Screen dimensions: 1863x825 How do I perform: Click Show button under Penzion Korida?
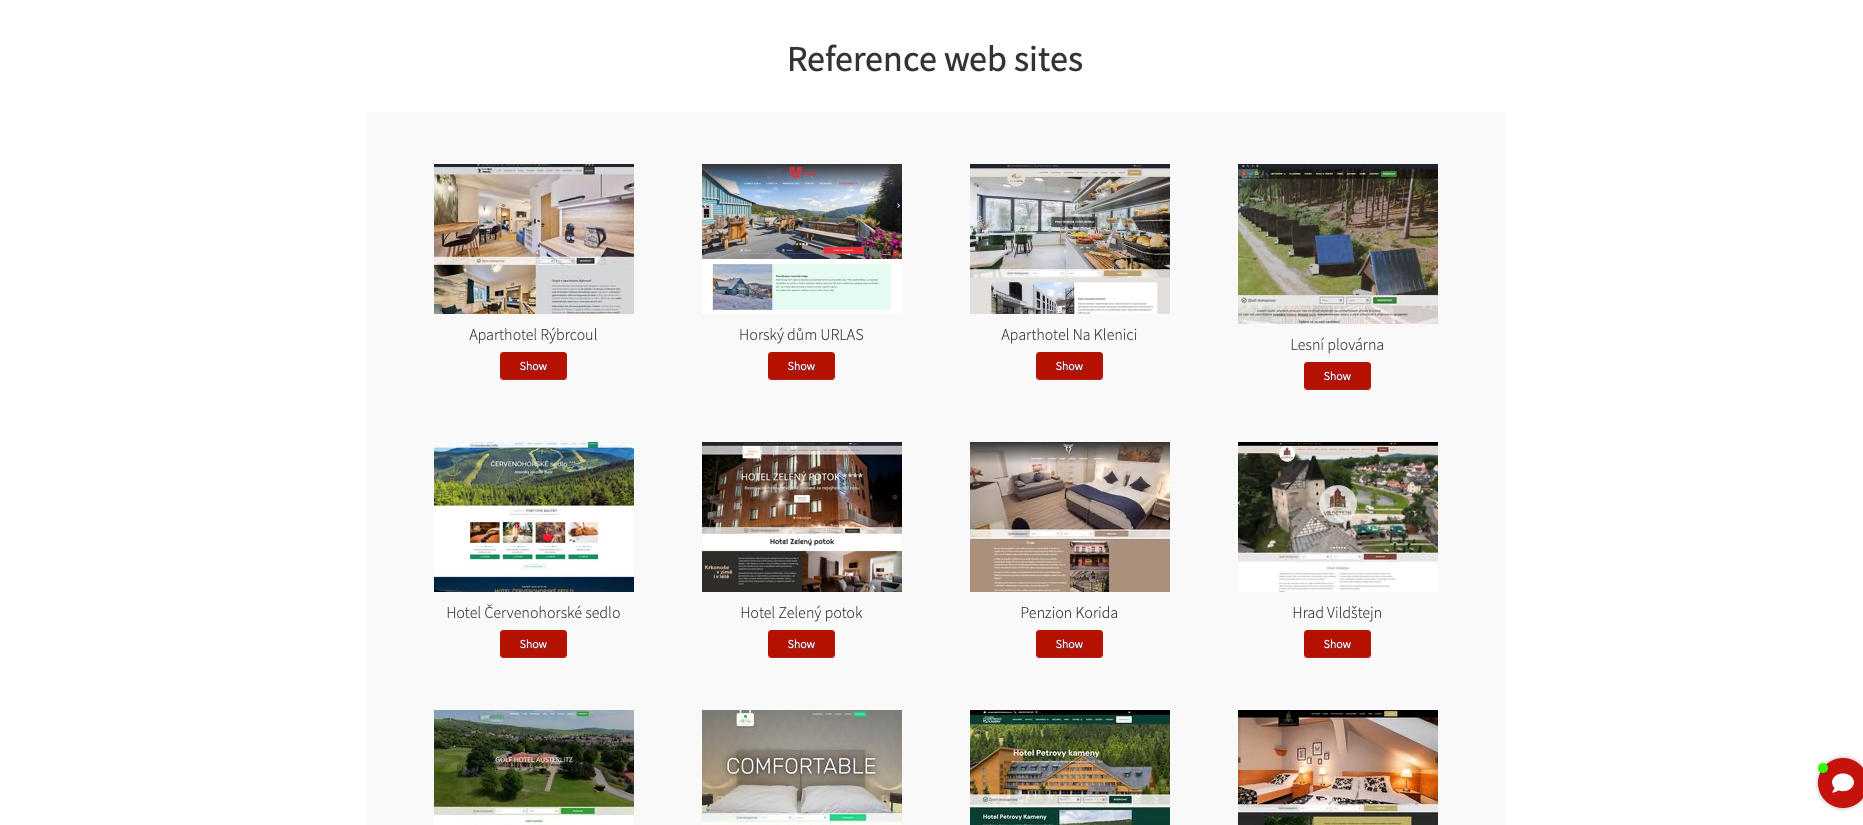pyautogui.click(x=1069, y=644)
